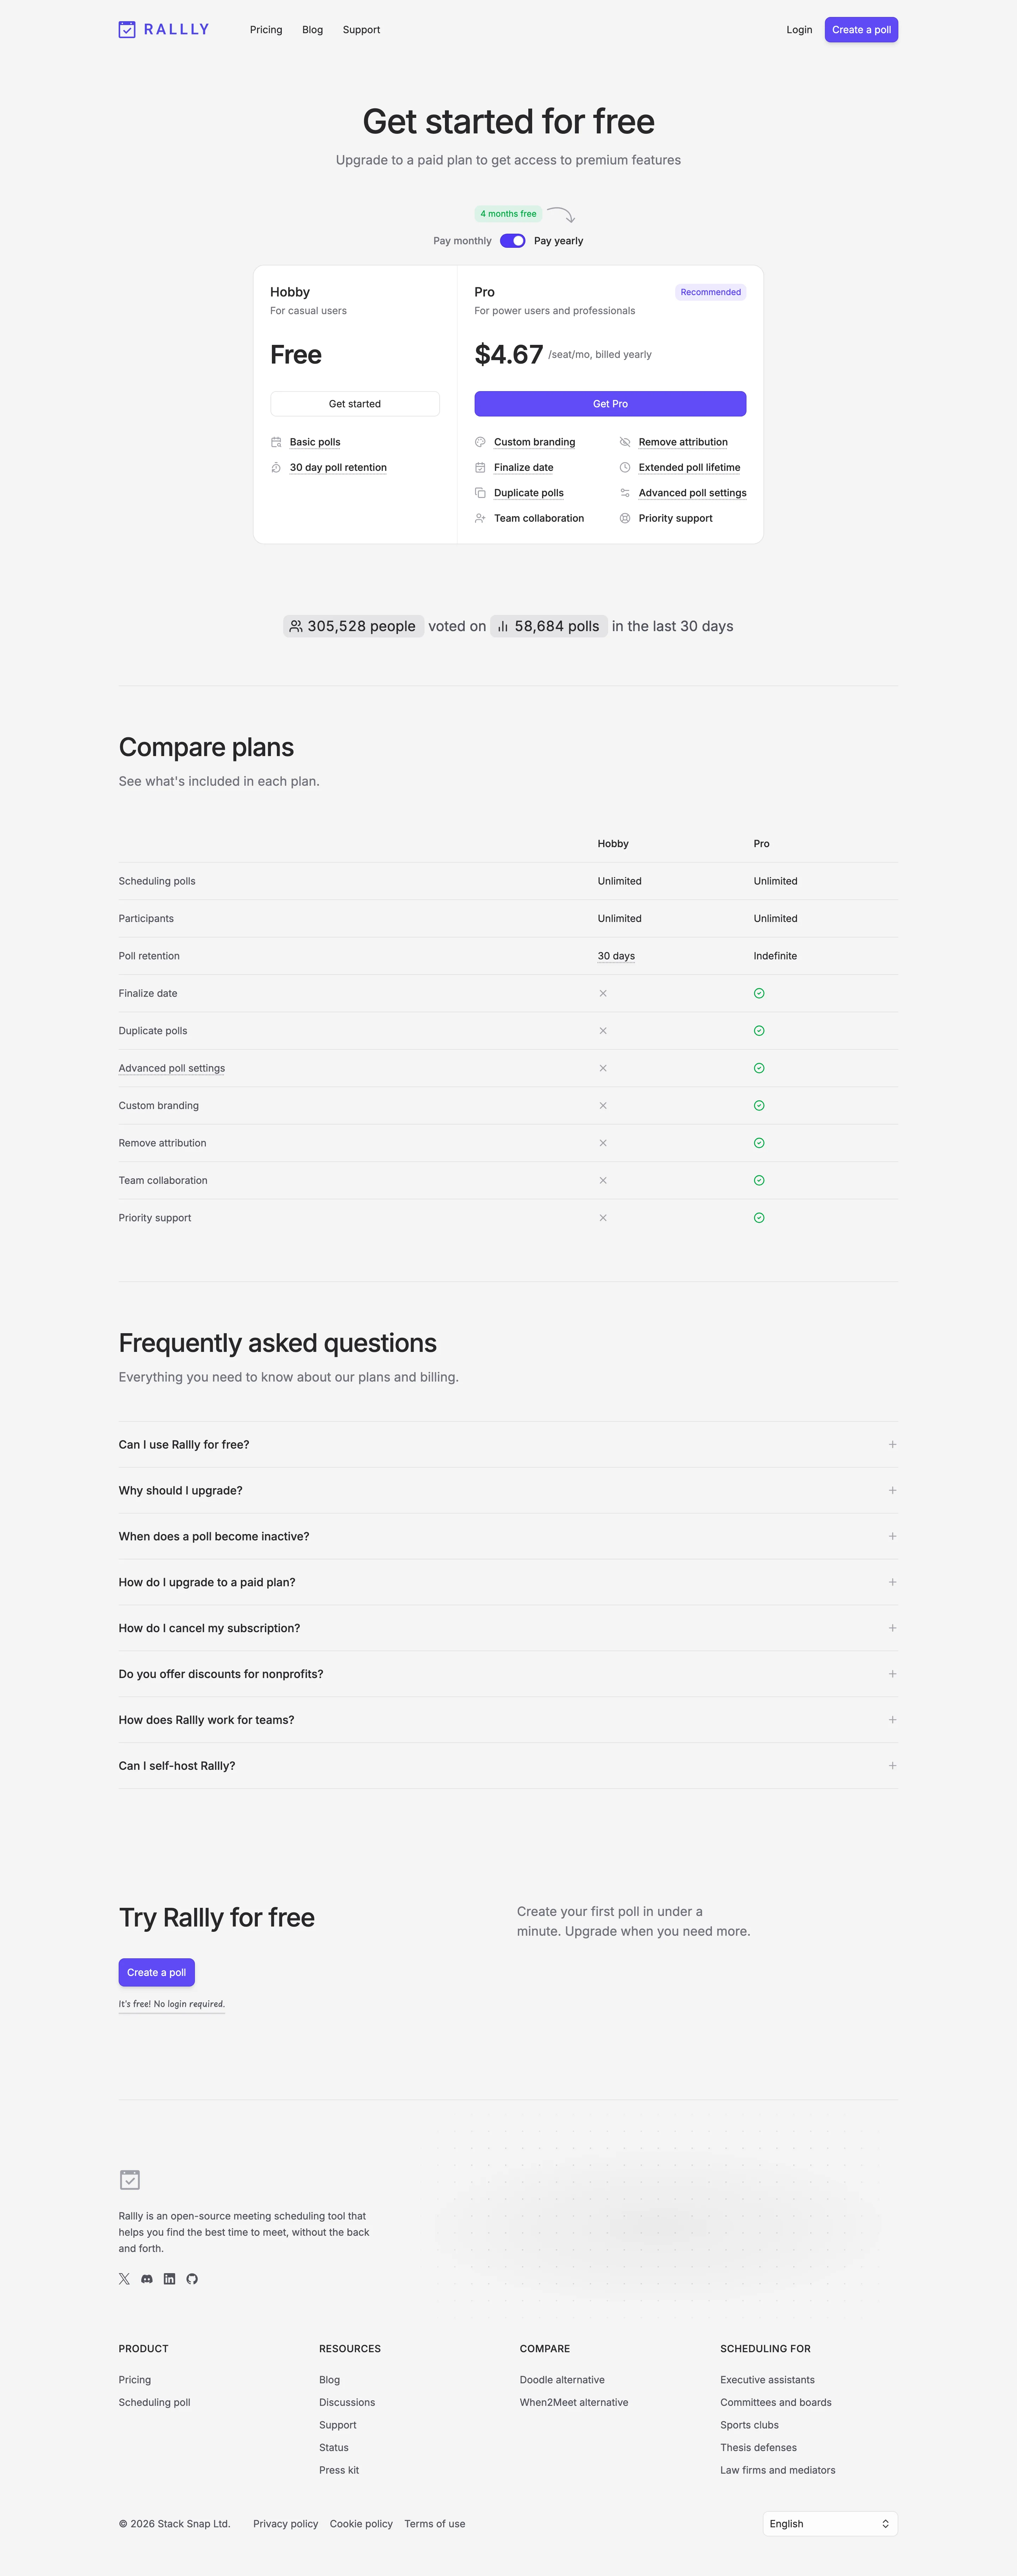The height and width of the screenshot is (2576, 1017).
Task: Open the Support nav item
Action: click(x=361, y=30)
